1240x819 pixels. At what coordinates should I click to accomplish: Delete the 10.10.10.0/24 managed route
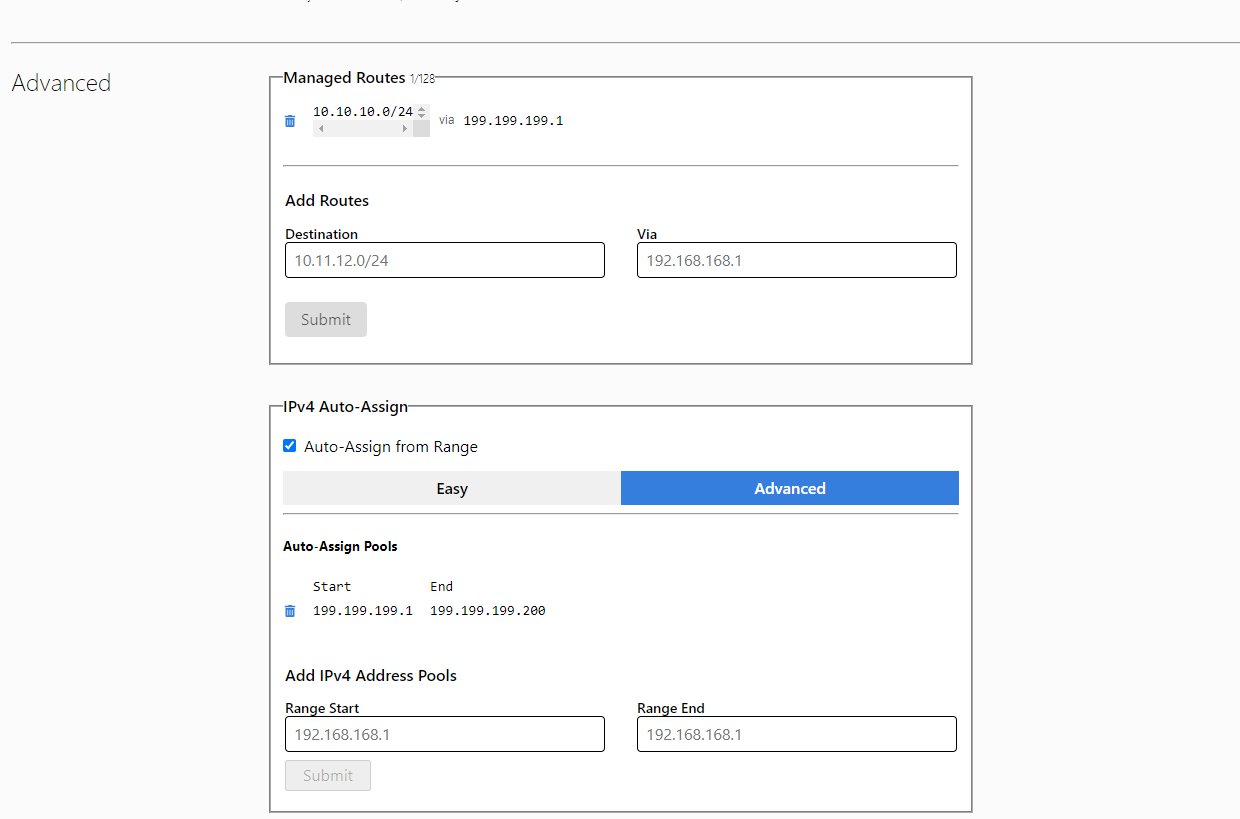pos(290,121)
